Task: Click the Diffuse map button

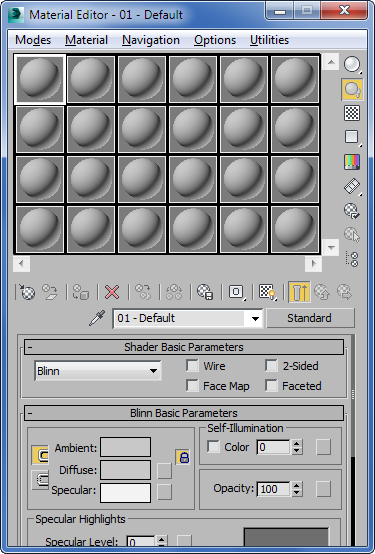Action: (x=164, y=471)
